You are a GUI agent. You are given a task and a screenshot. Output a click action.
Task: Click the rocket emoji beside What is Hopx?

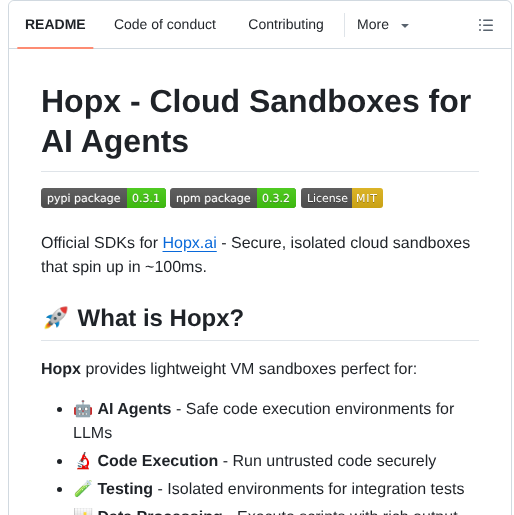click(x=56, y=317)
